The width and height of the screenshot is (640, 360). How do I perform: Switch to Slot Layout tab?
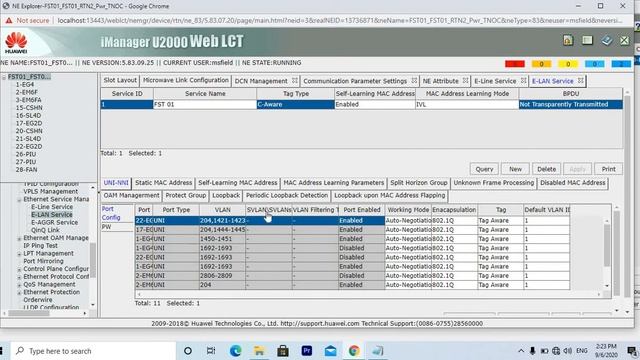point(120,80)
